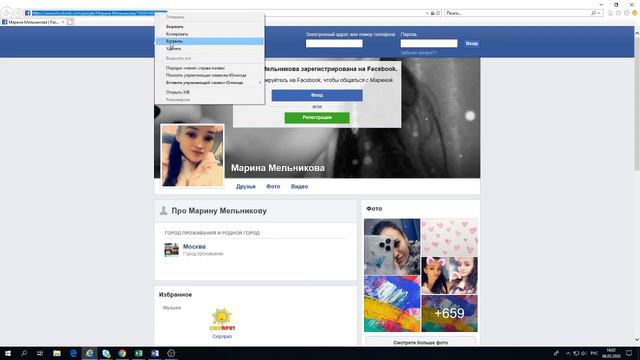Open the Tools gear icon

(627, 13)
